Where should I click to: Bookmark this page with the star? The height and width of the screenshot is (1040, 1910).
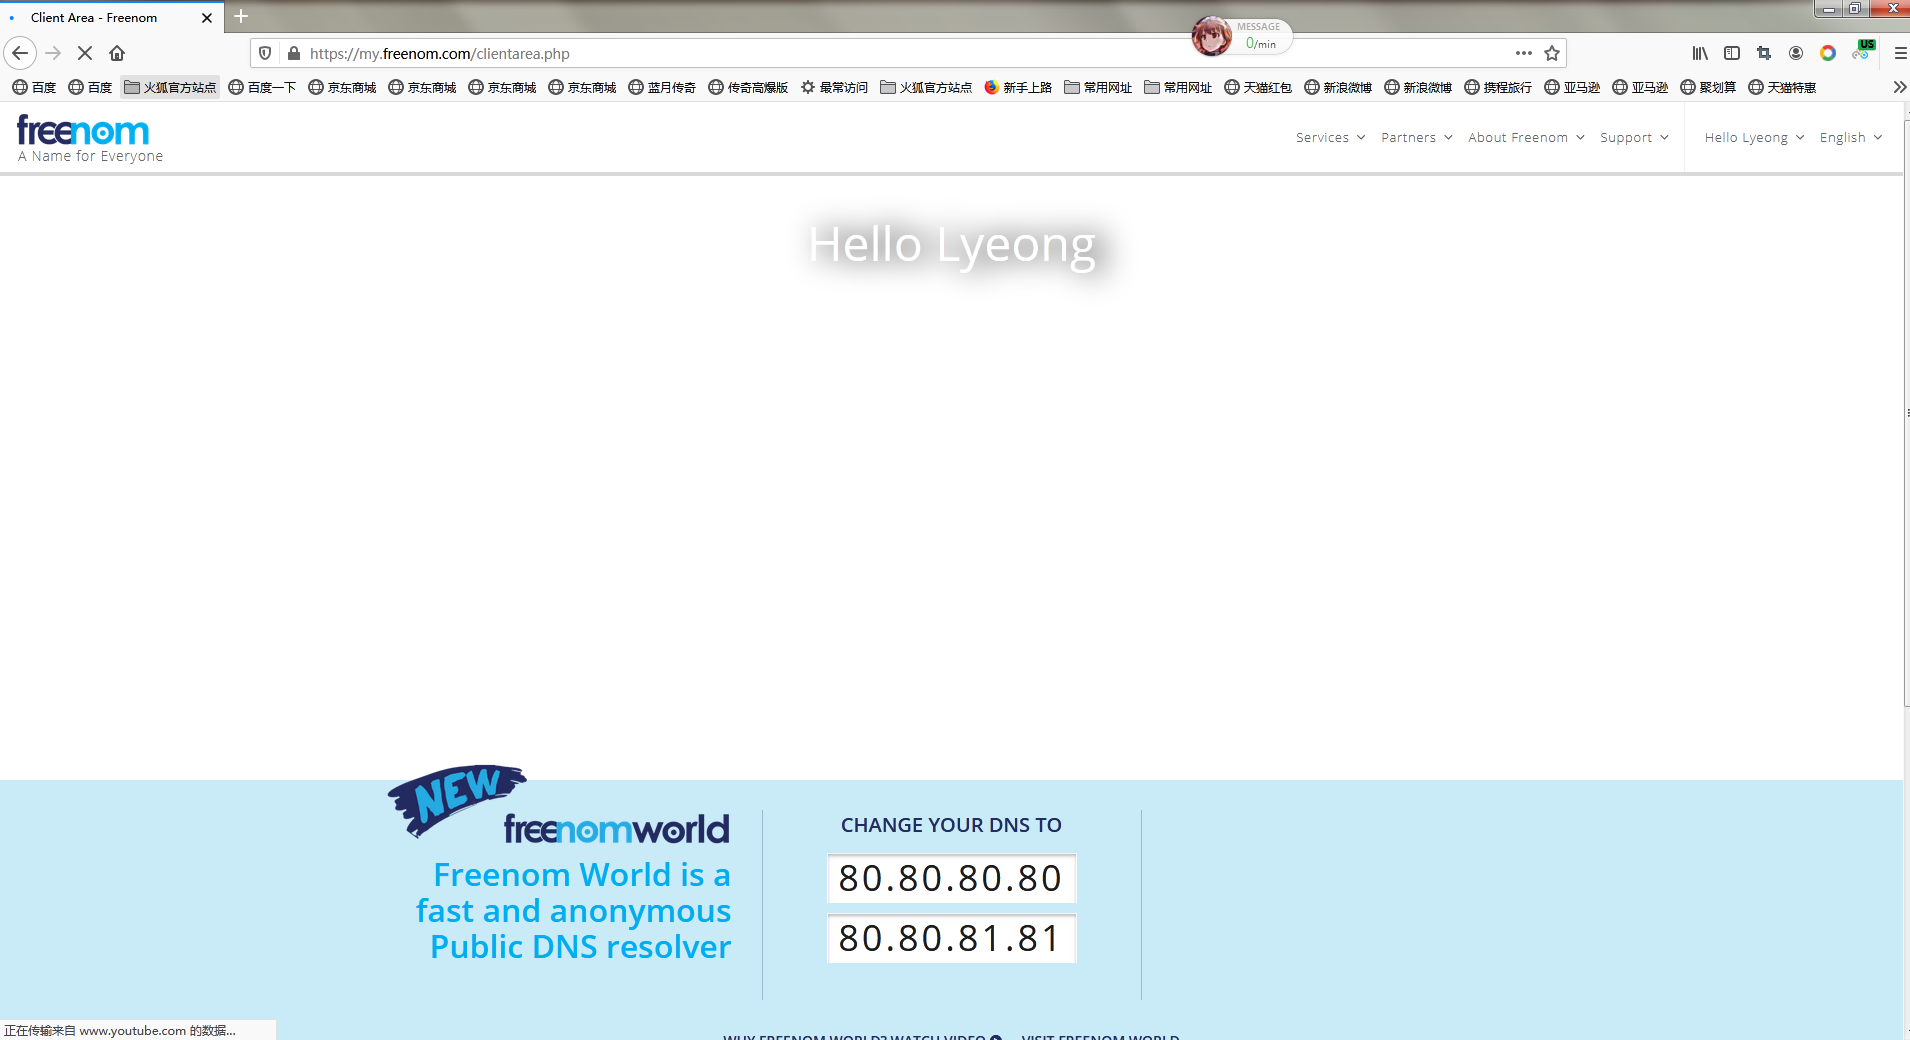pos(1552,53)
